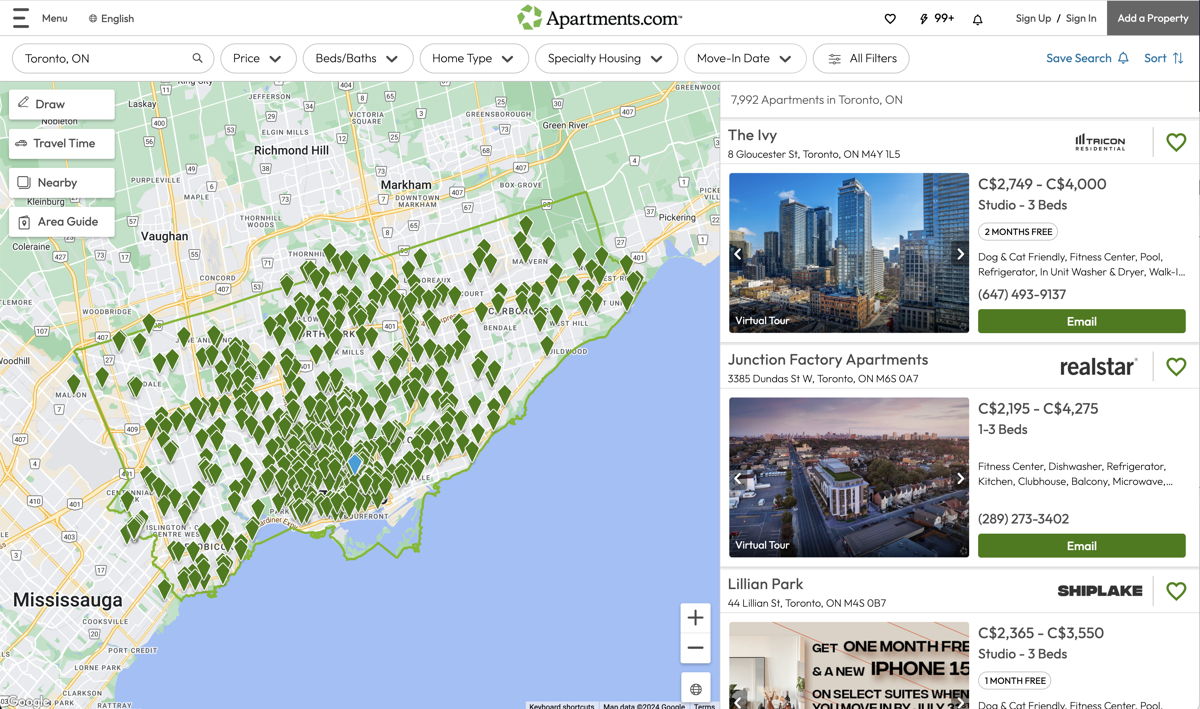Open Junction Factory aerial photo
The height and width of the screenshot is (709, 1200).
click(x=849, y=477)
